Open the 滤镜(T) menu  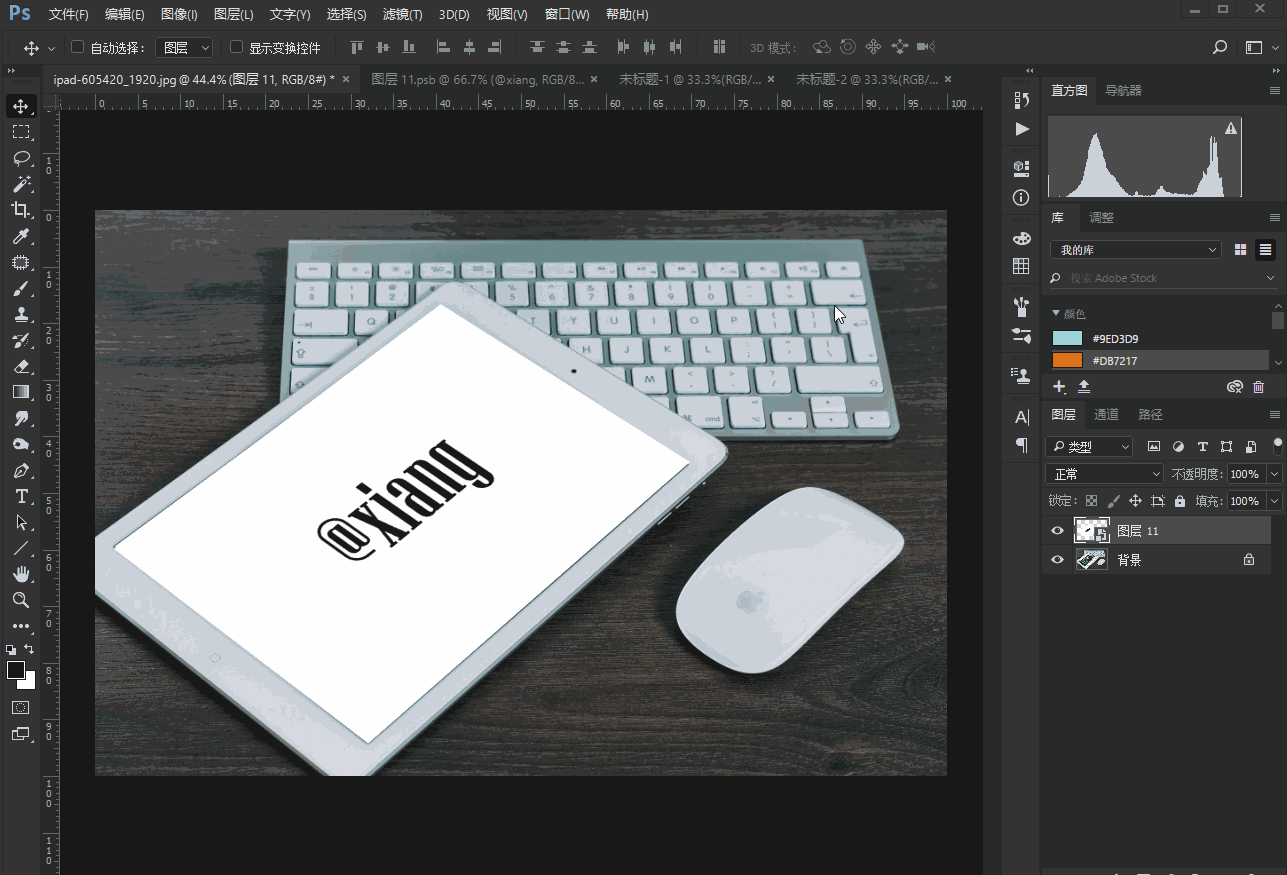coord(402,15)
